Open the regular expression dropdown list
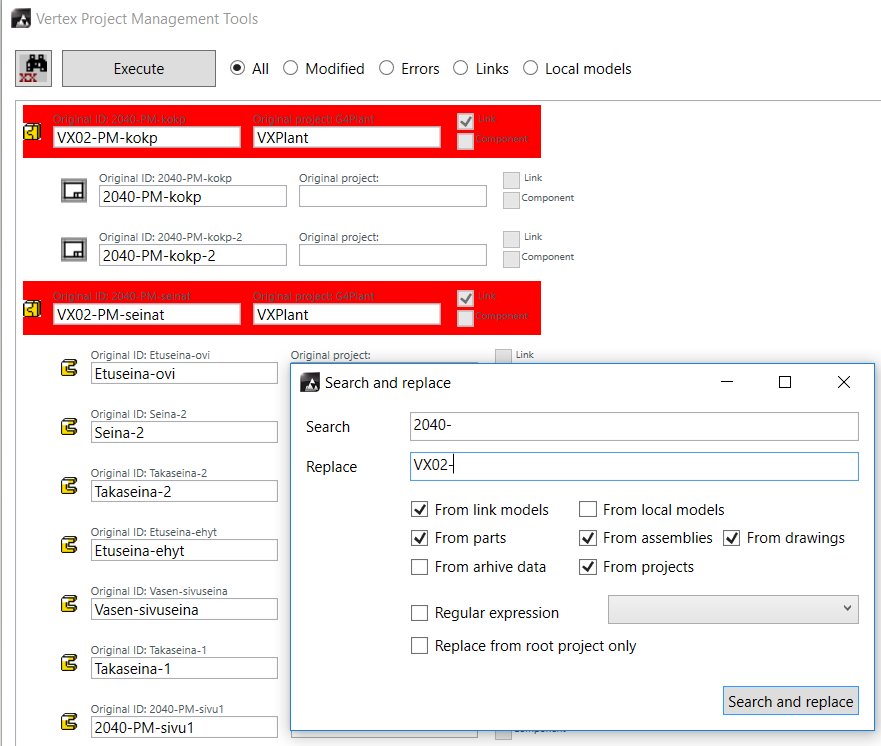Screen dimensions: 881x746 tap(733, 609)
